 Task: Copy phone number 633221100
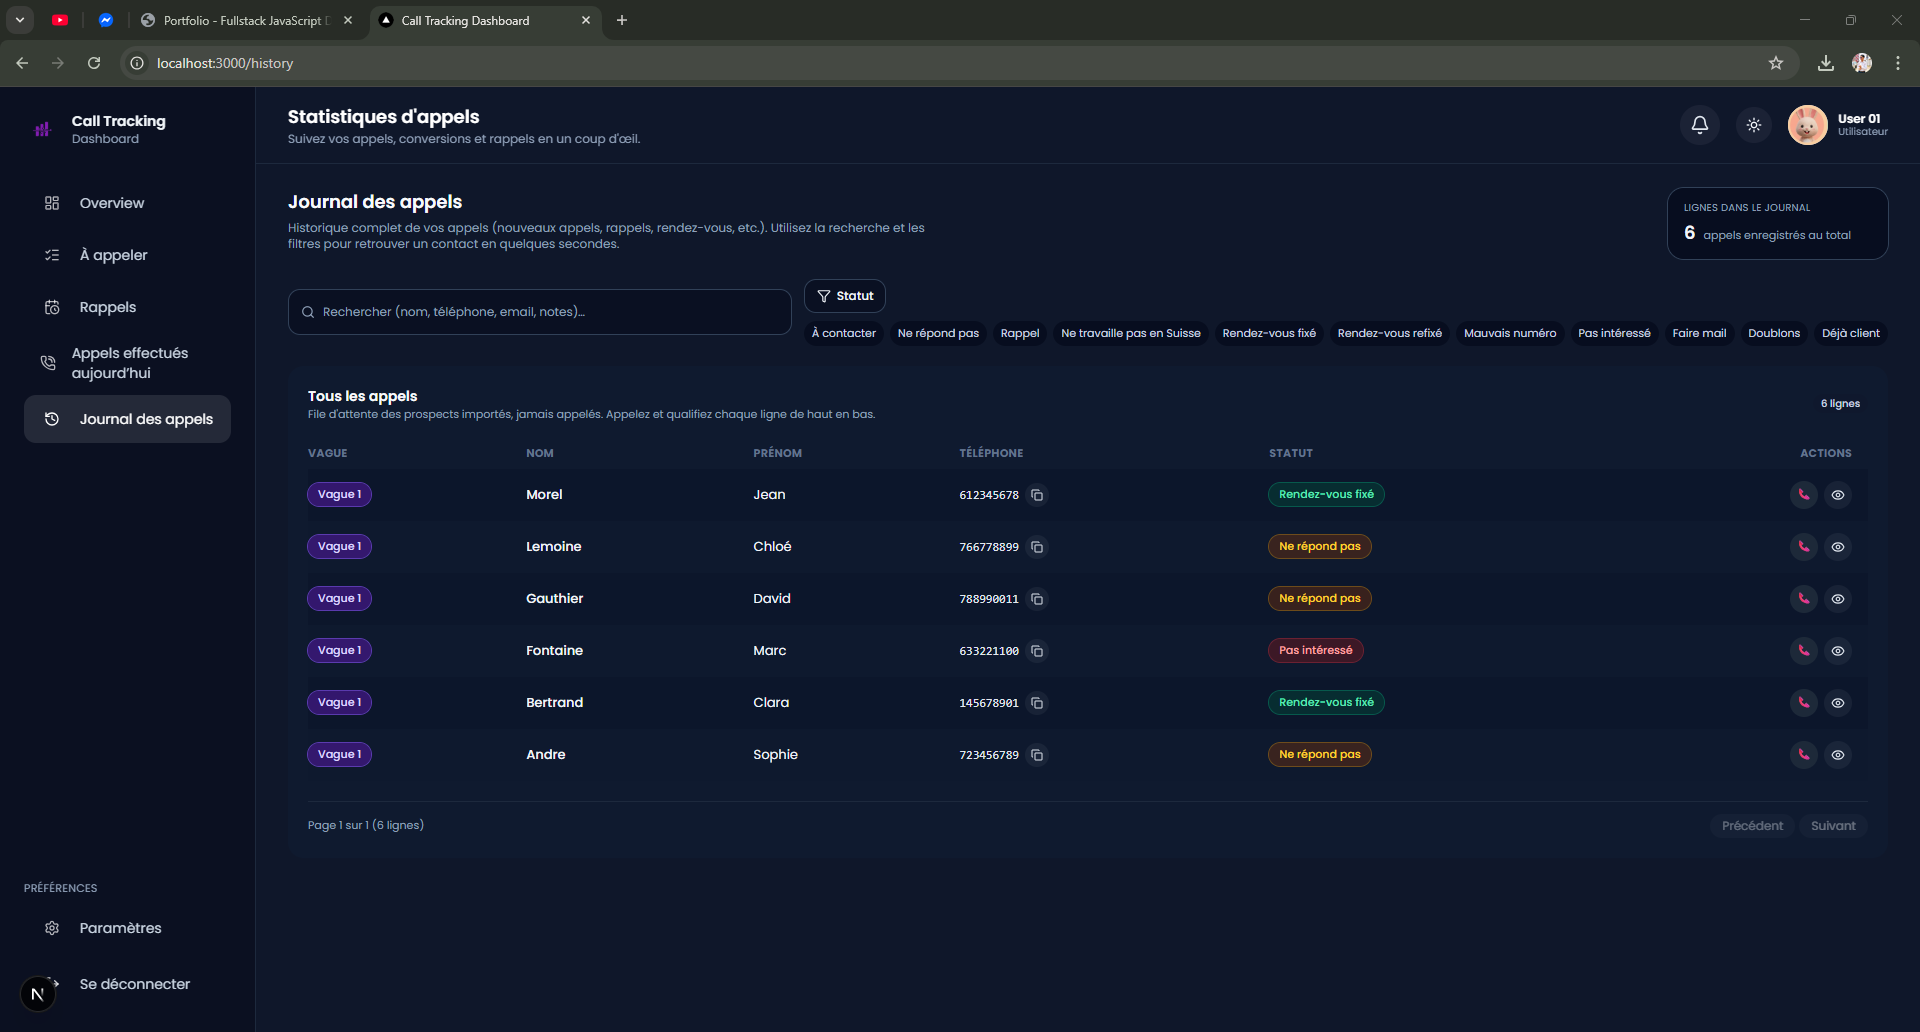[1037, 651]
